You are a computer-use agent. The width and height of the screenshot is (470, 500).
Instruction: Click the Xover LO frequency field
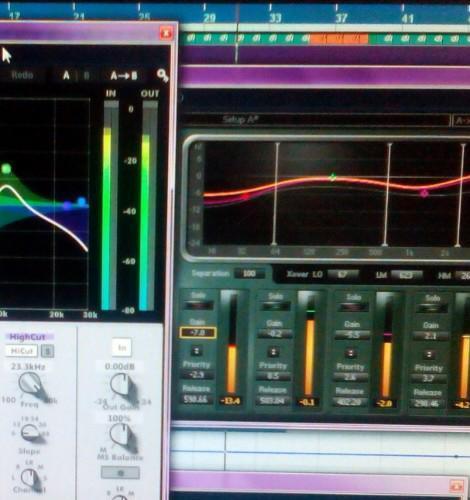[342, 275]
